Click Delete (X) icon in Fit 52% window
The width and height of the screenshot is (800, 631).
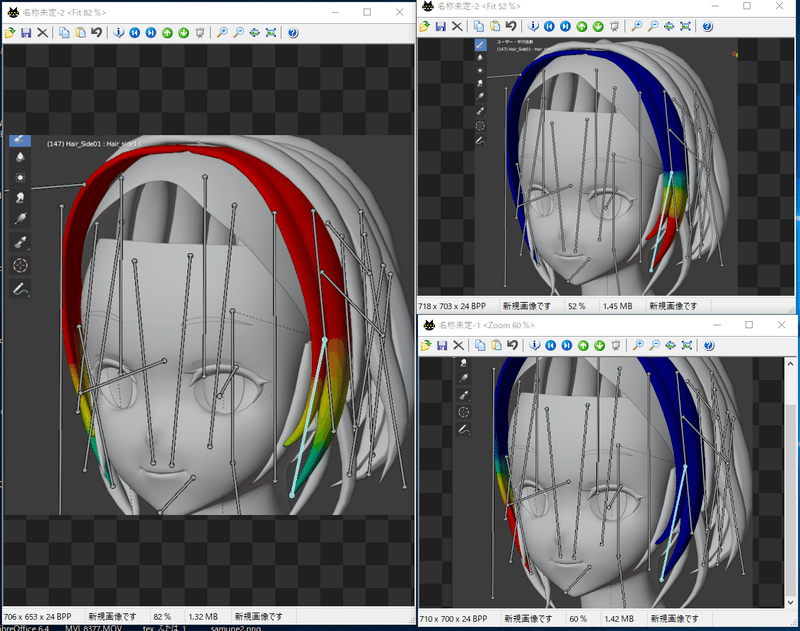point(457,27)
